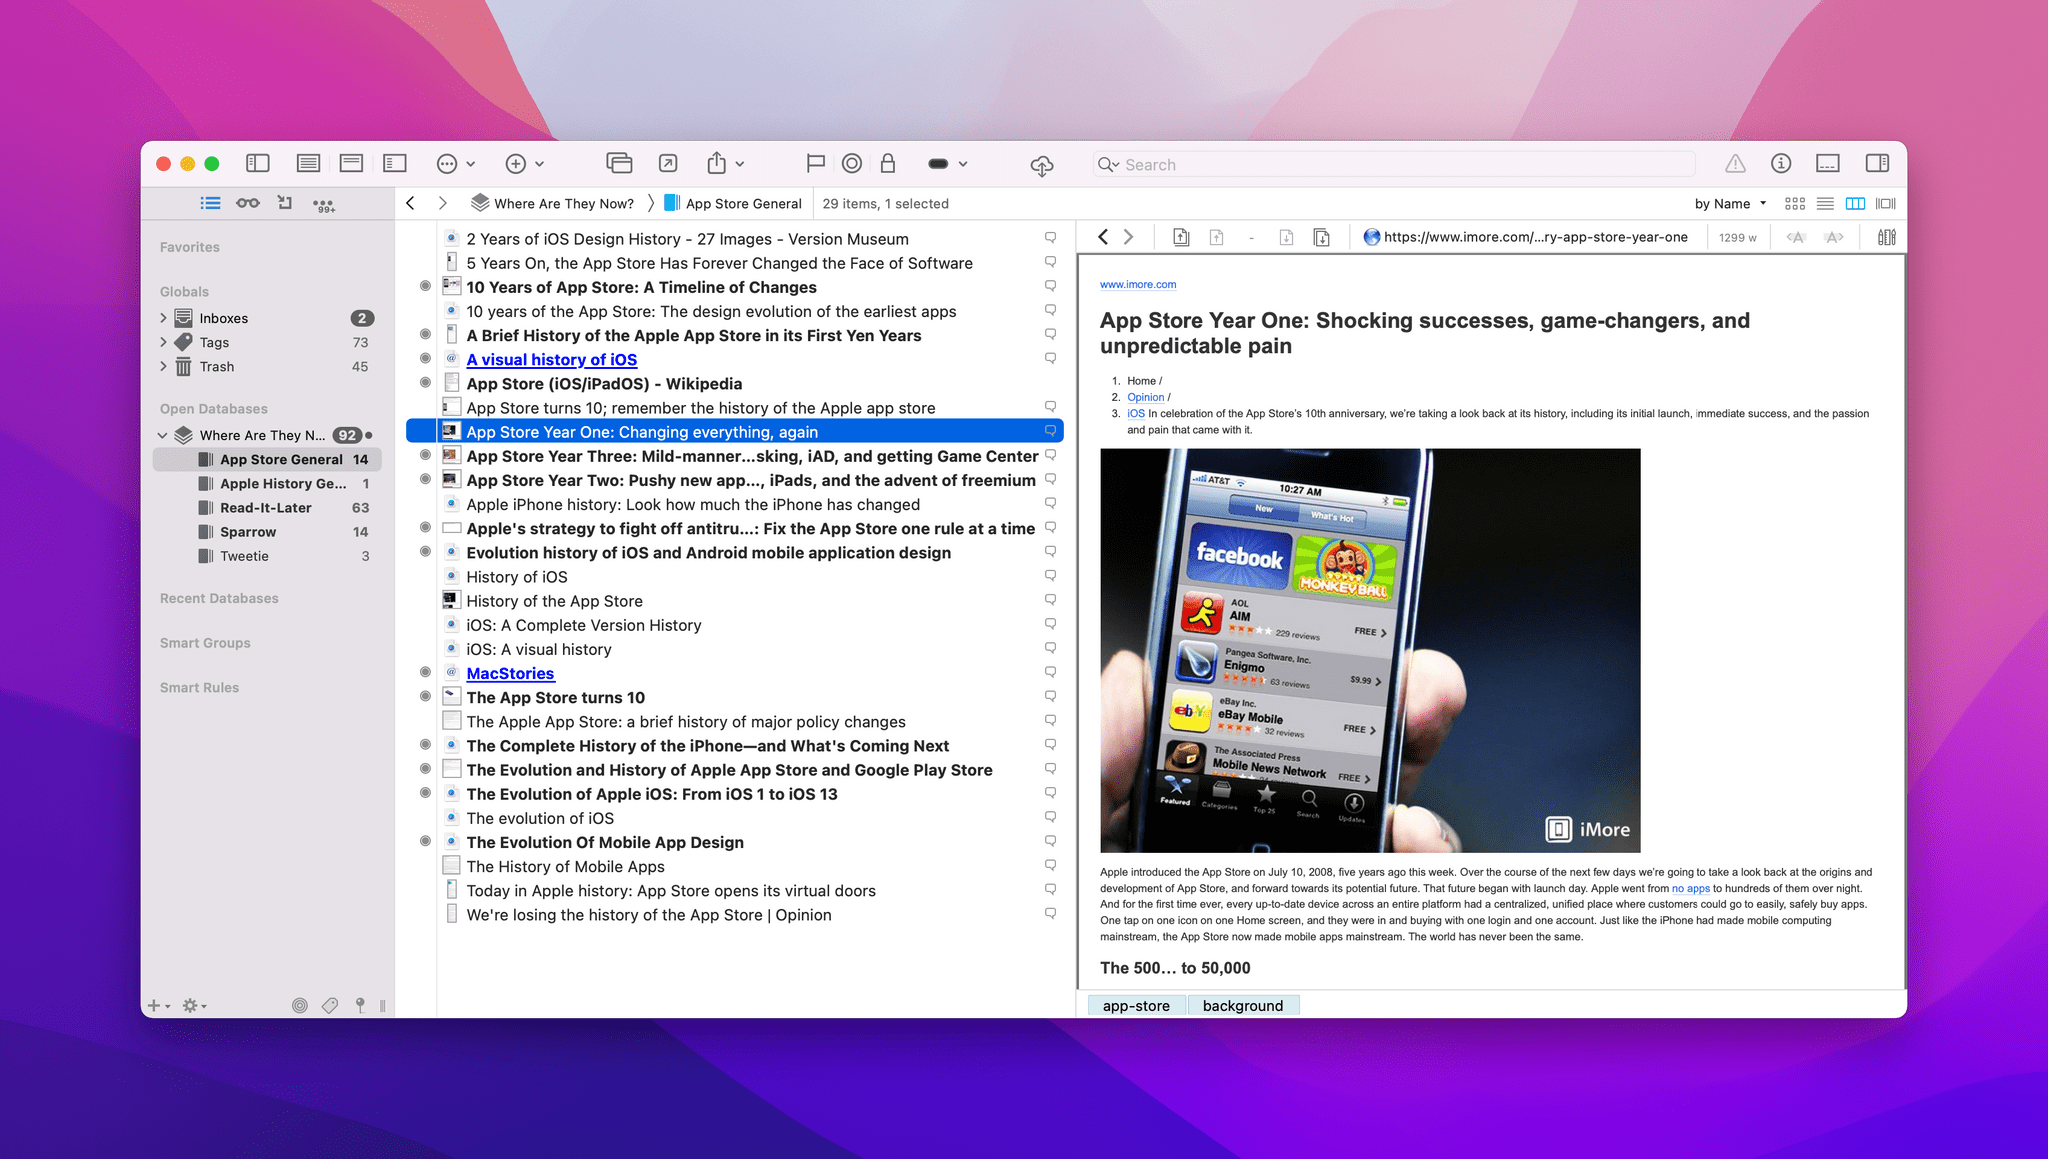Open the document externally with arrow-box icon
The height and width of the screenshot is (1159, 2048).
(668, 163)
